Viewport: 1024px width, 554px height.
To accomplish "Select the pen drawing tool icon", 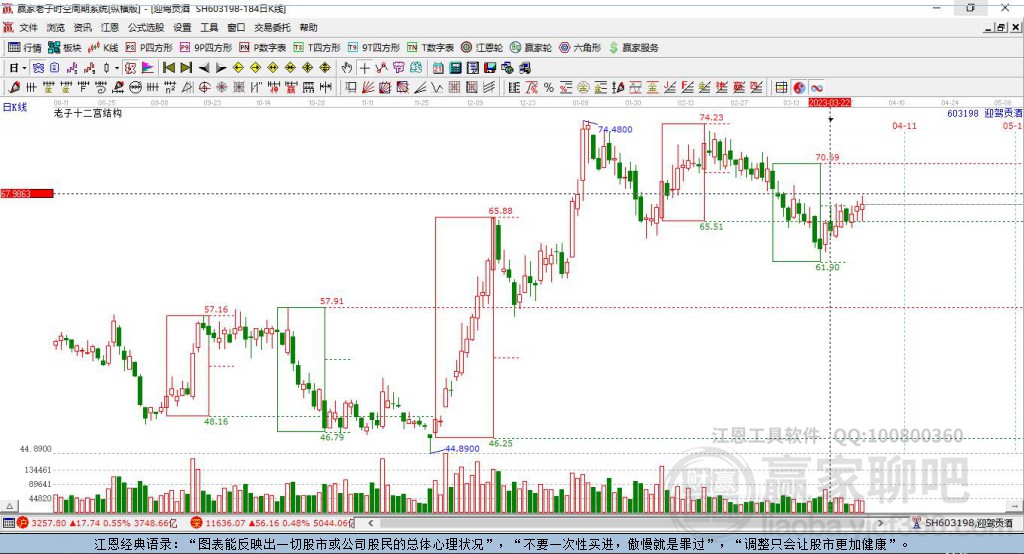I will coord(14,87).
